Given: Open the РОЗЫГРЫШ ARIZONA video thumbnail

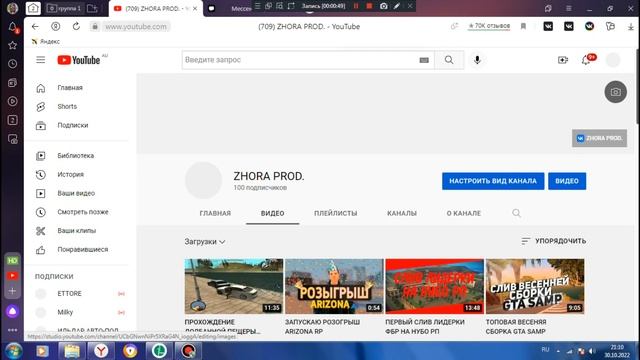Looking at the screenshot, I should tap(334, 286).
